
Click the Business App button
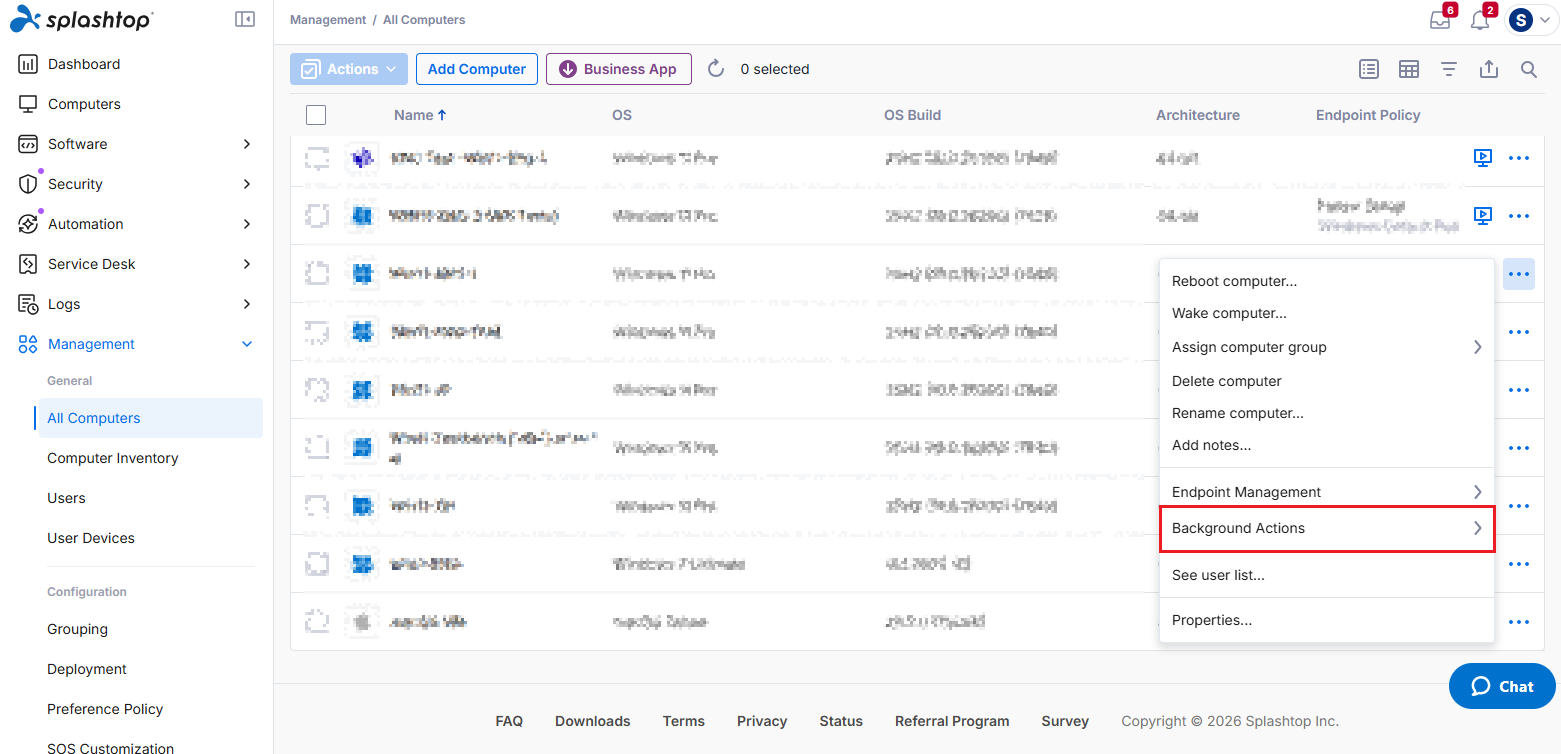click(x=619, y=69)
